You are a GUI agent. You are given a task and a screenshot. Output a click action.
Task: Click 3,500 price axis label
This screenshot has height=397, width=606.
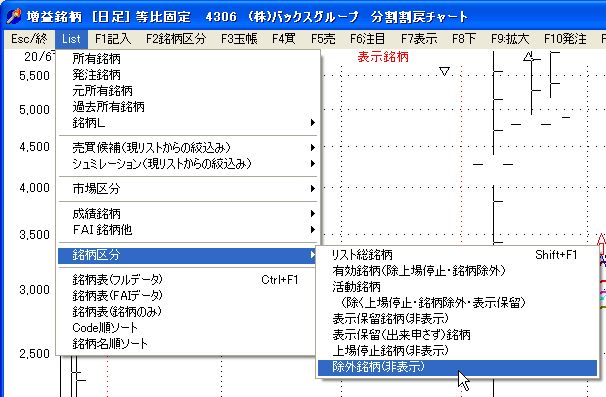click(x=34, y=235)
